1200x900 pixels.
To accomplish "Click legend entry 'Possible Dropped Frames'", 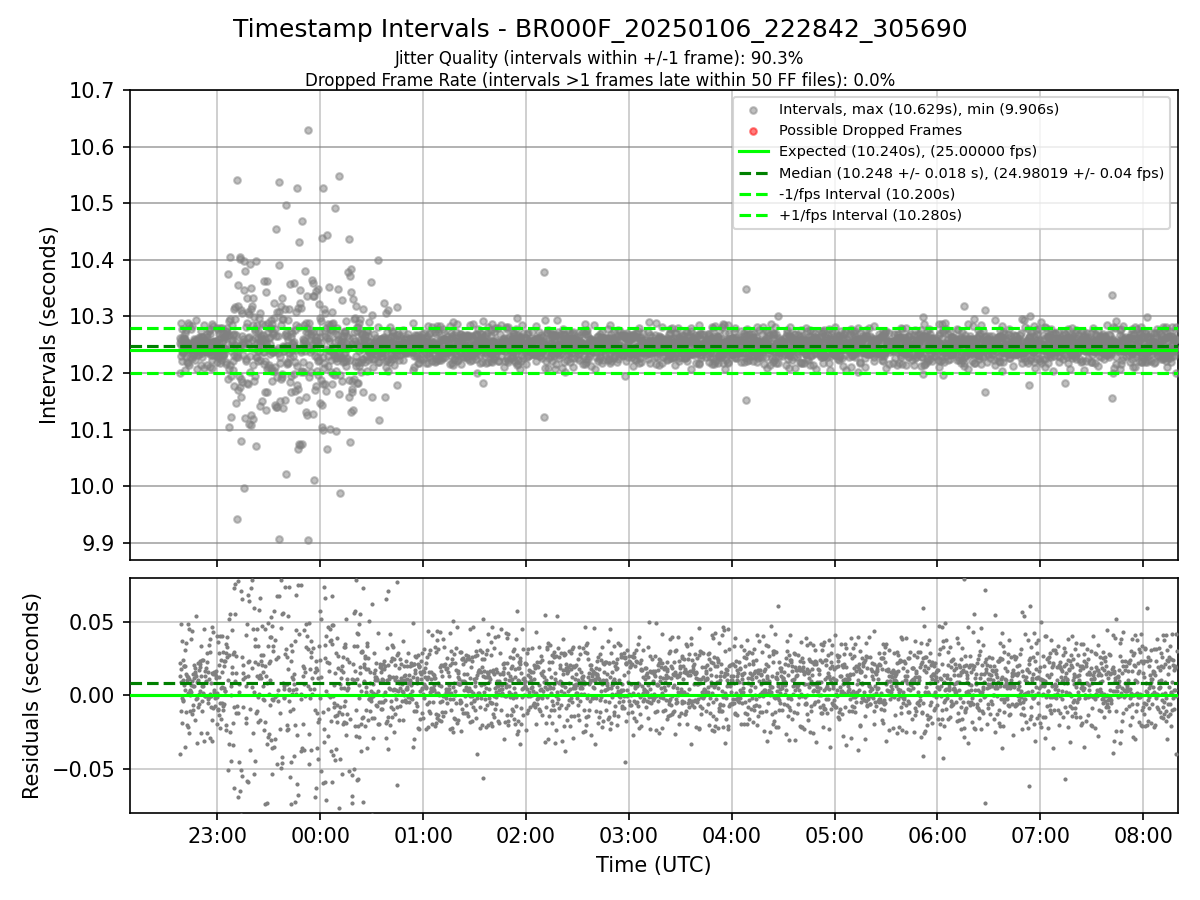I will (870, 130).
